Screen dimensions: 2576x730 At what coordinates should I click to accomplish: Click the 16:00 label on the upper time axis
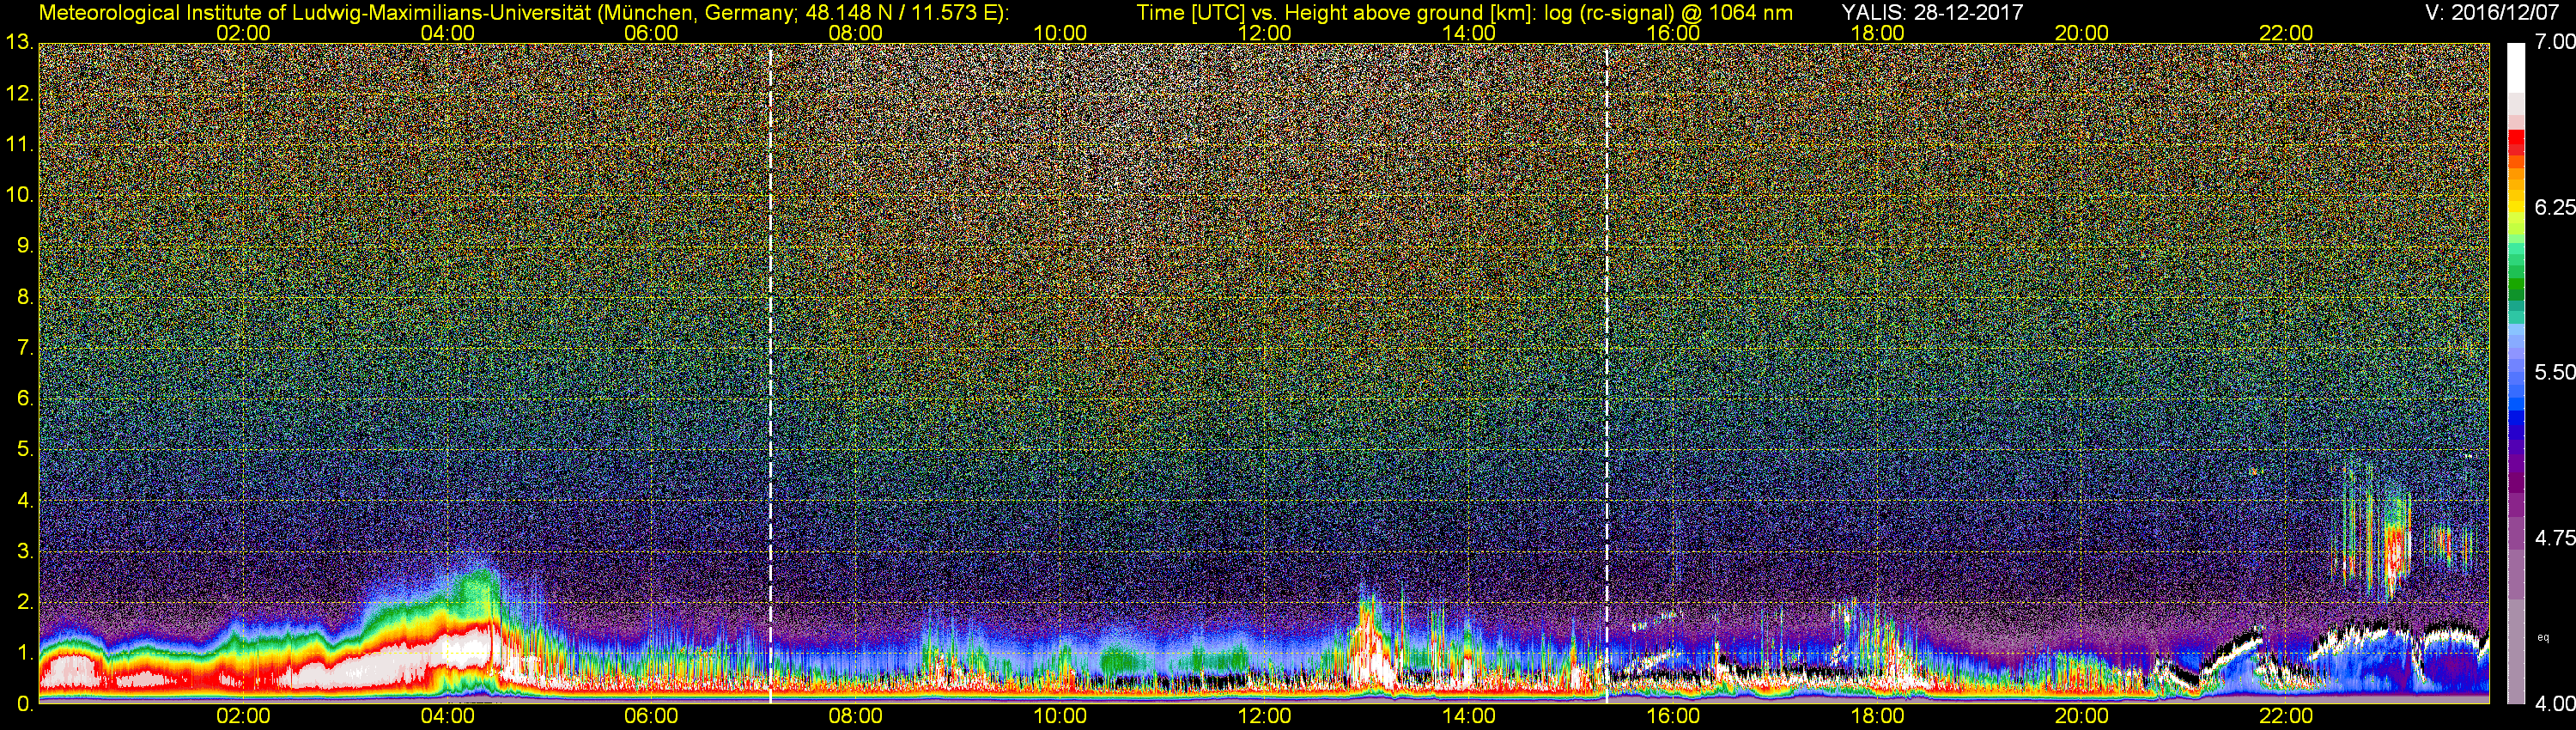tap(1673, 33)
